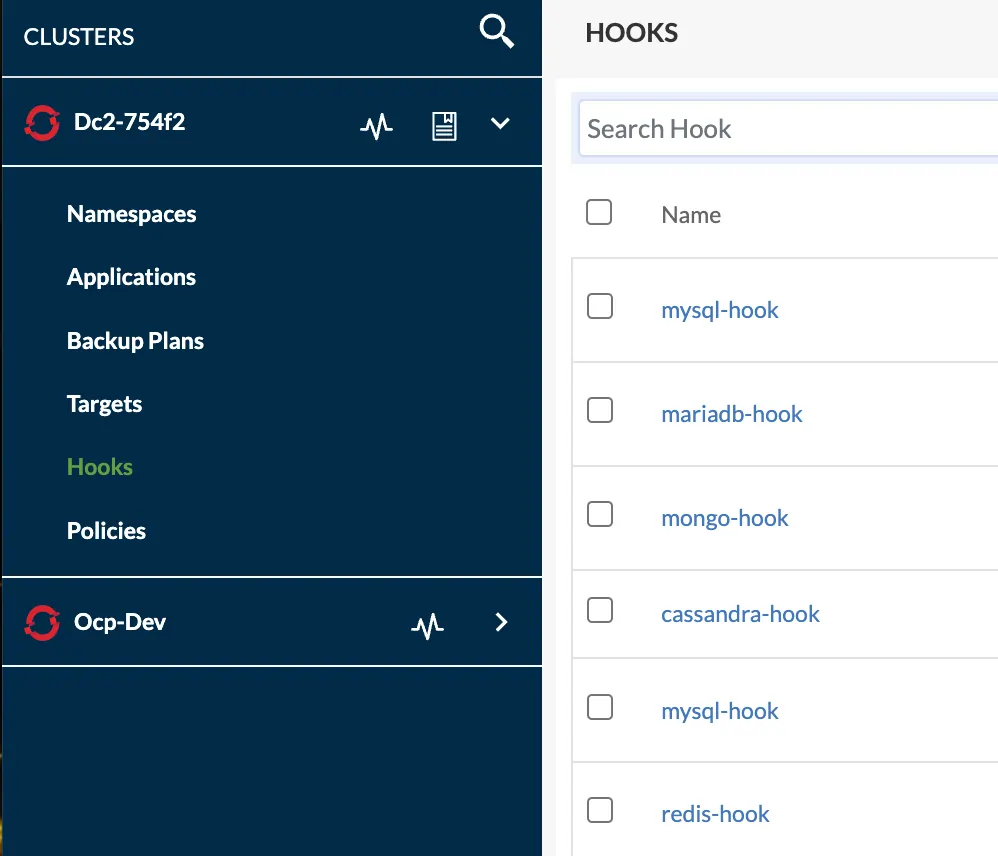Image resolution: width=998 pixels, height=856 pixels.
Task: Select the mongo-hook row checkbox
Action: (x=600, y=514)
